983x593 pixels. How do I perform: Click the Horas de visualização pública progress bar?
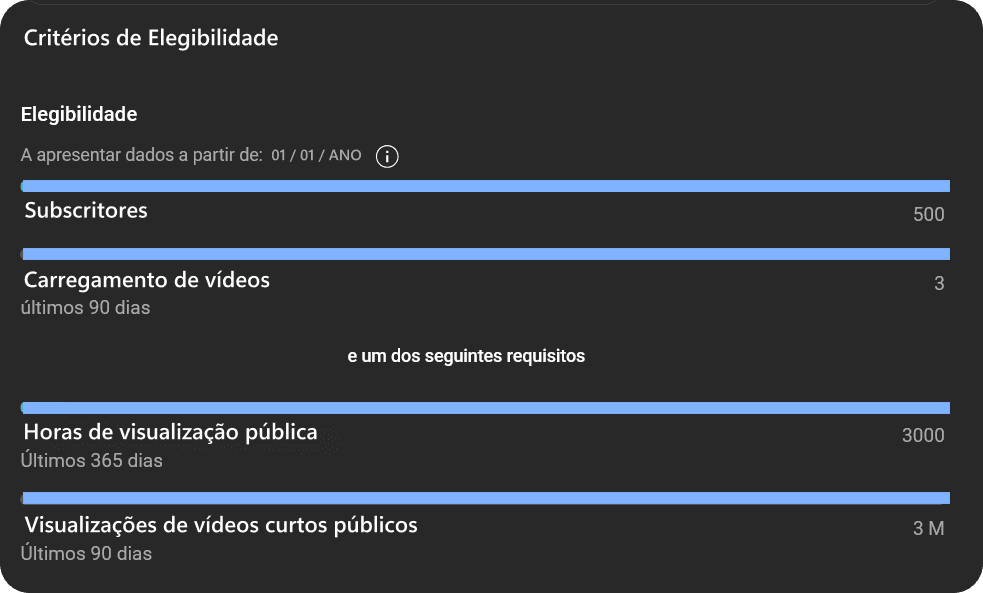point(486,408)
